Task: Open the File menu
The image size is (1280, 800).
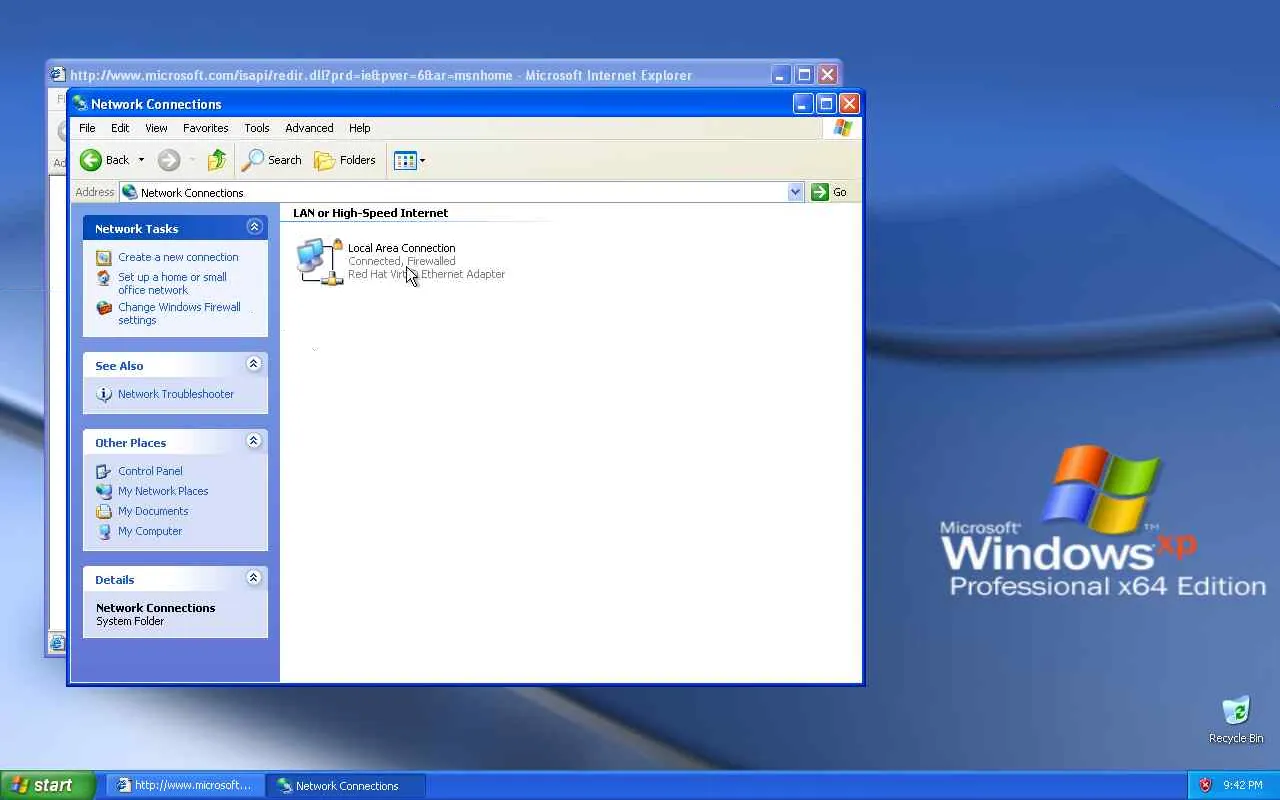Action: click(x=87, y=128)
